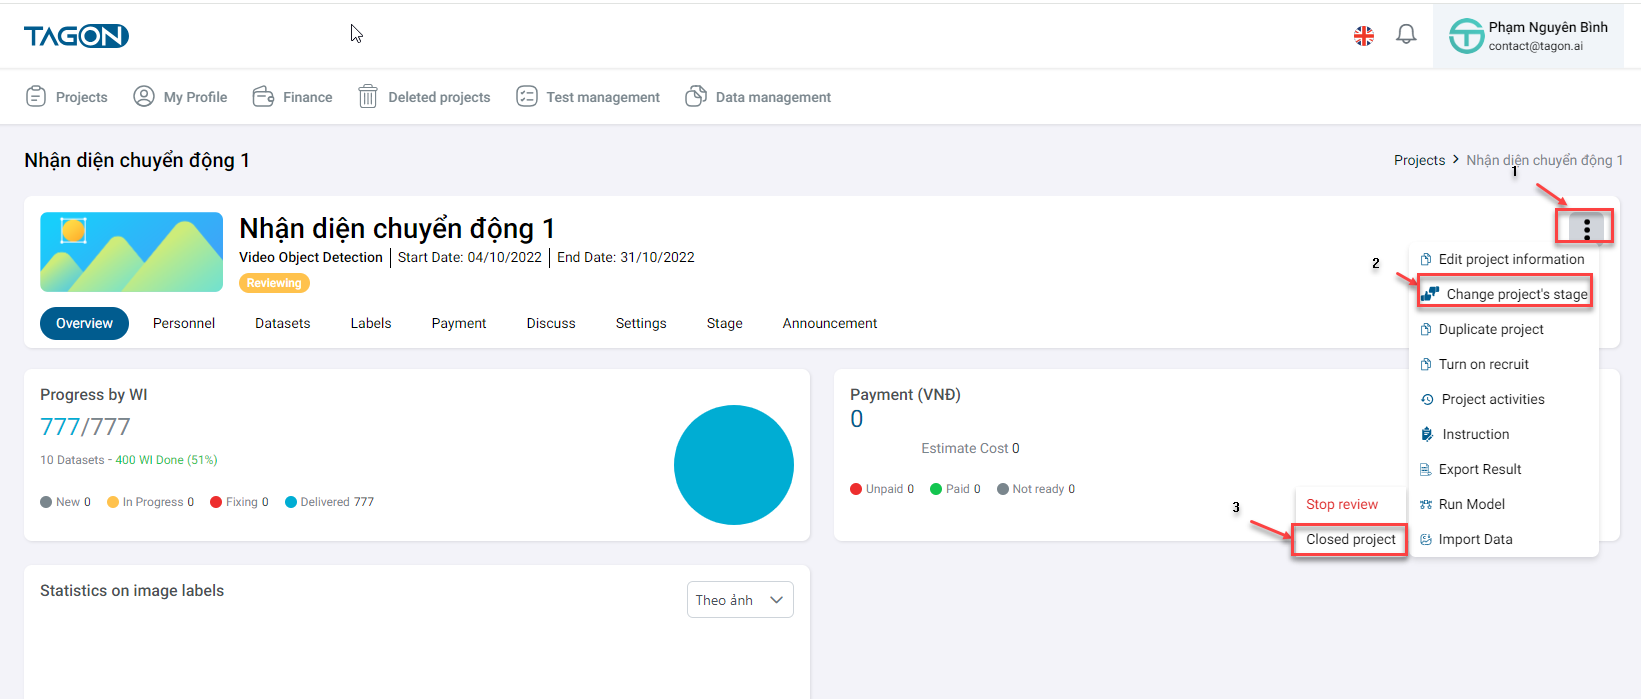This screenshot has width=1641, height=699.
Task: Select Edit project information
Action: tap(1510, 259)
